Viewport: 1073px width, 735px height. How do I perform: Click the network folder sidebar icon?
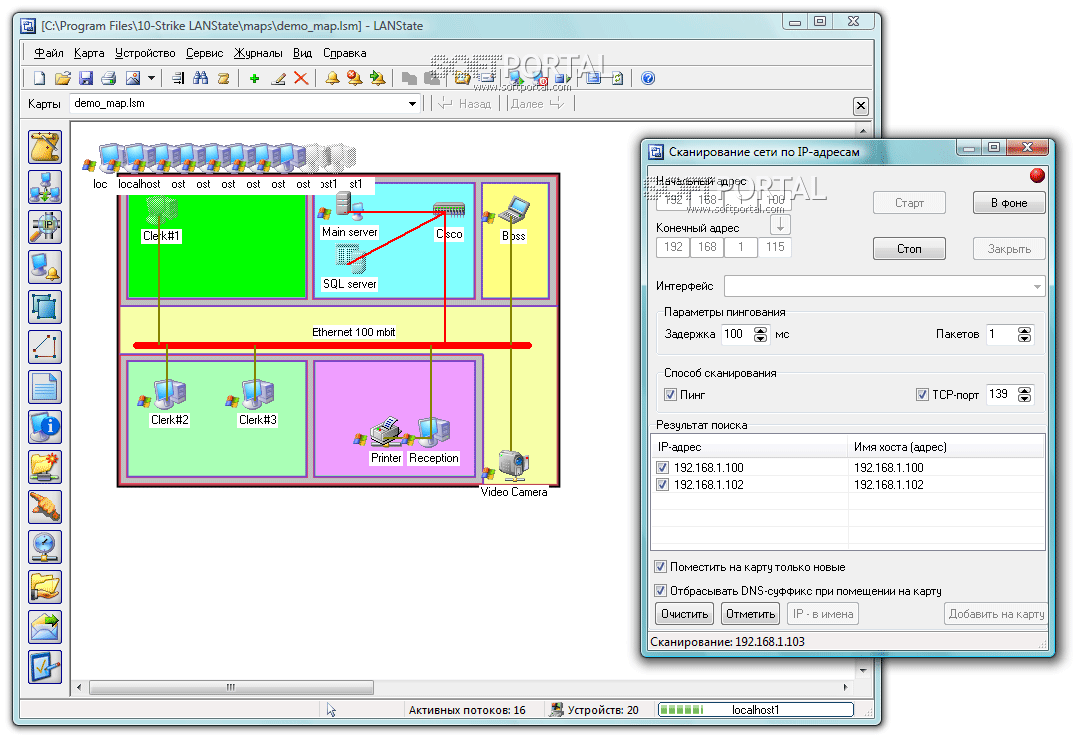coord(45,467)
